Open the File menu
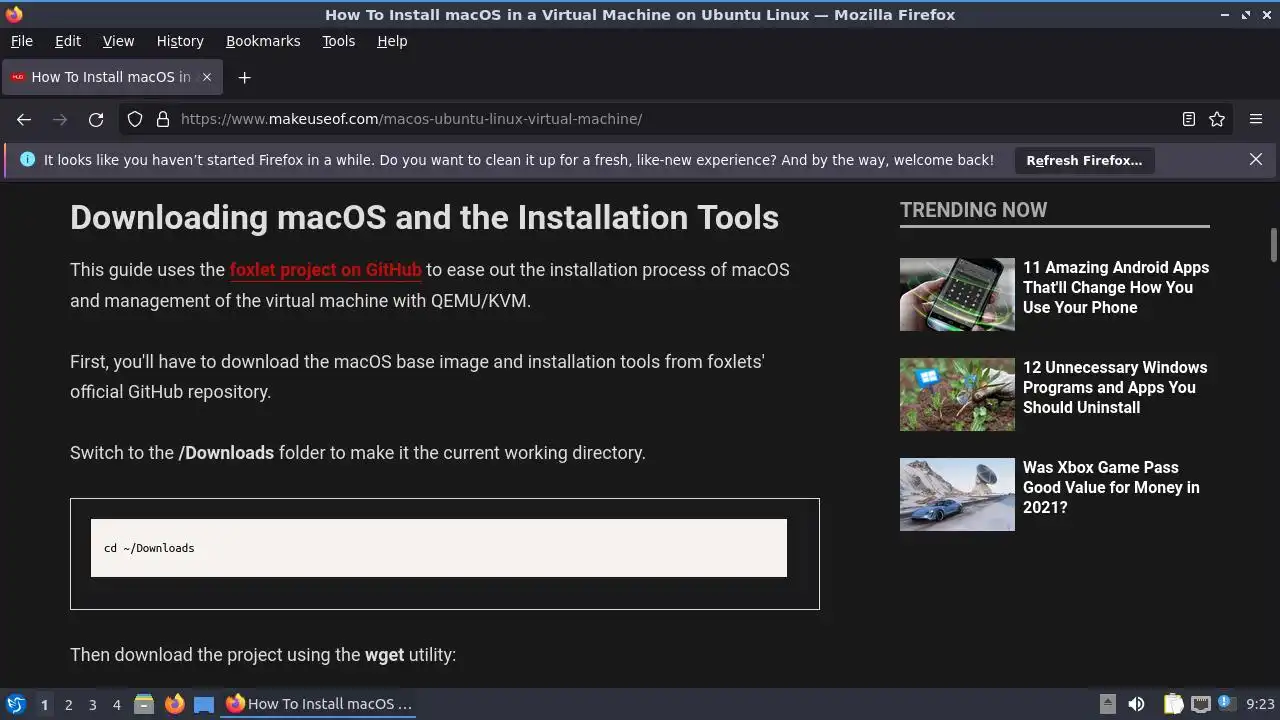This screenshot has height=720, width=1280. coord(22,41)
